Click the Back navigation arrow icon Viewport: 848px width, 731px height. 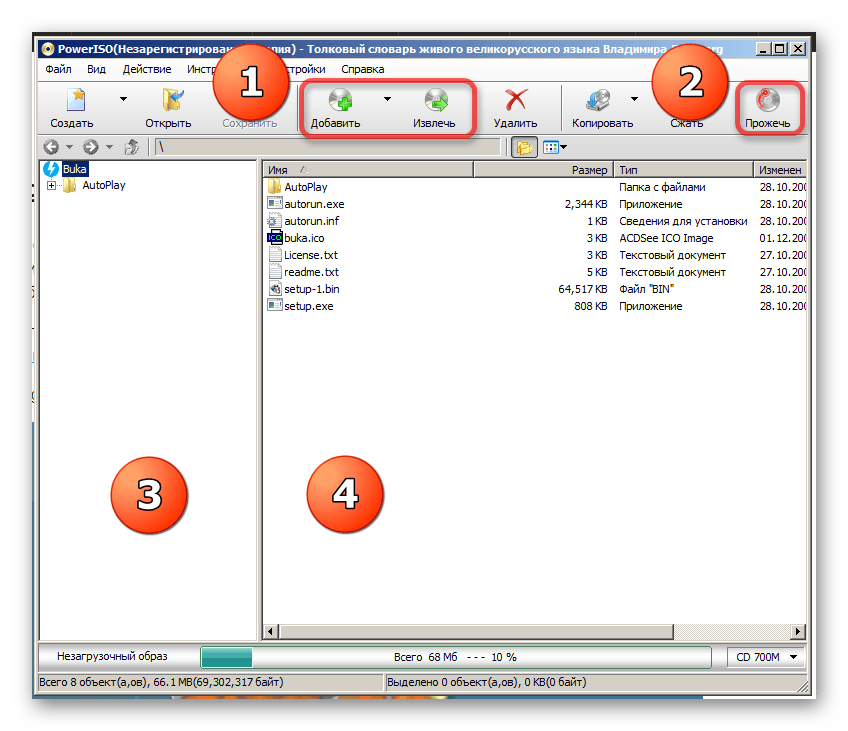[51, 147]
